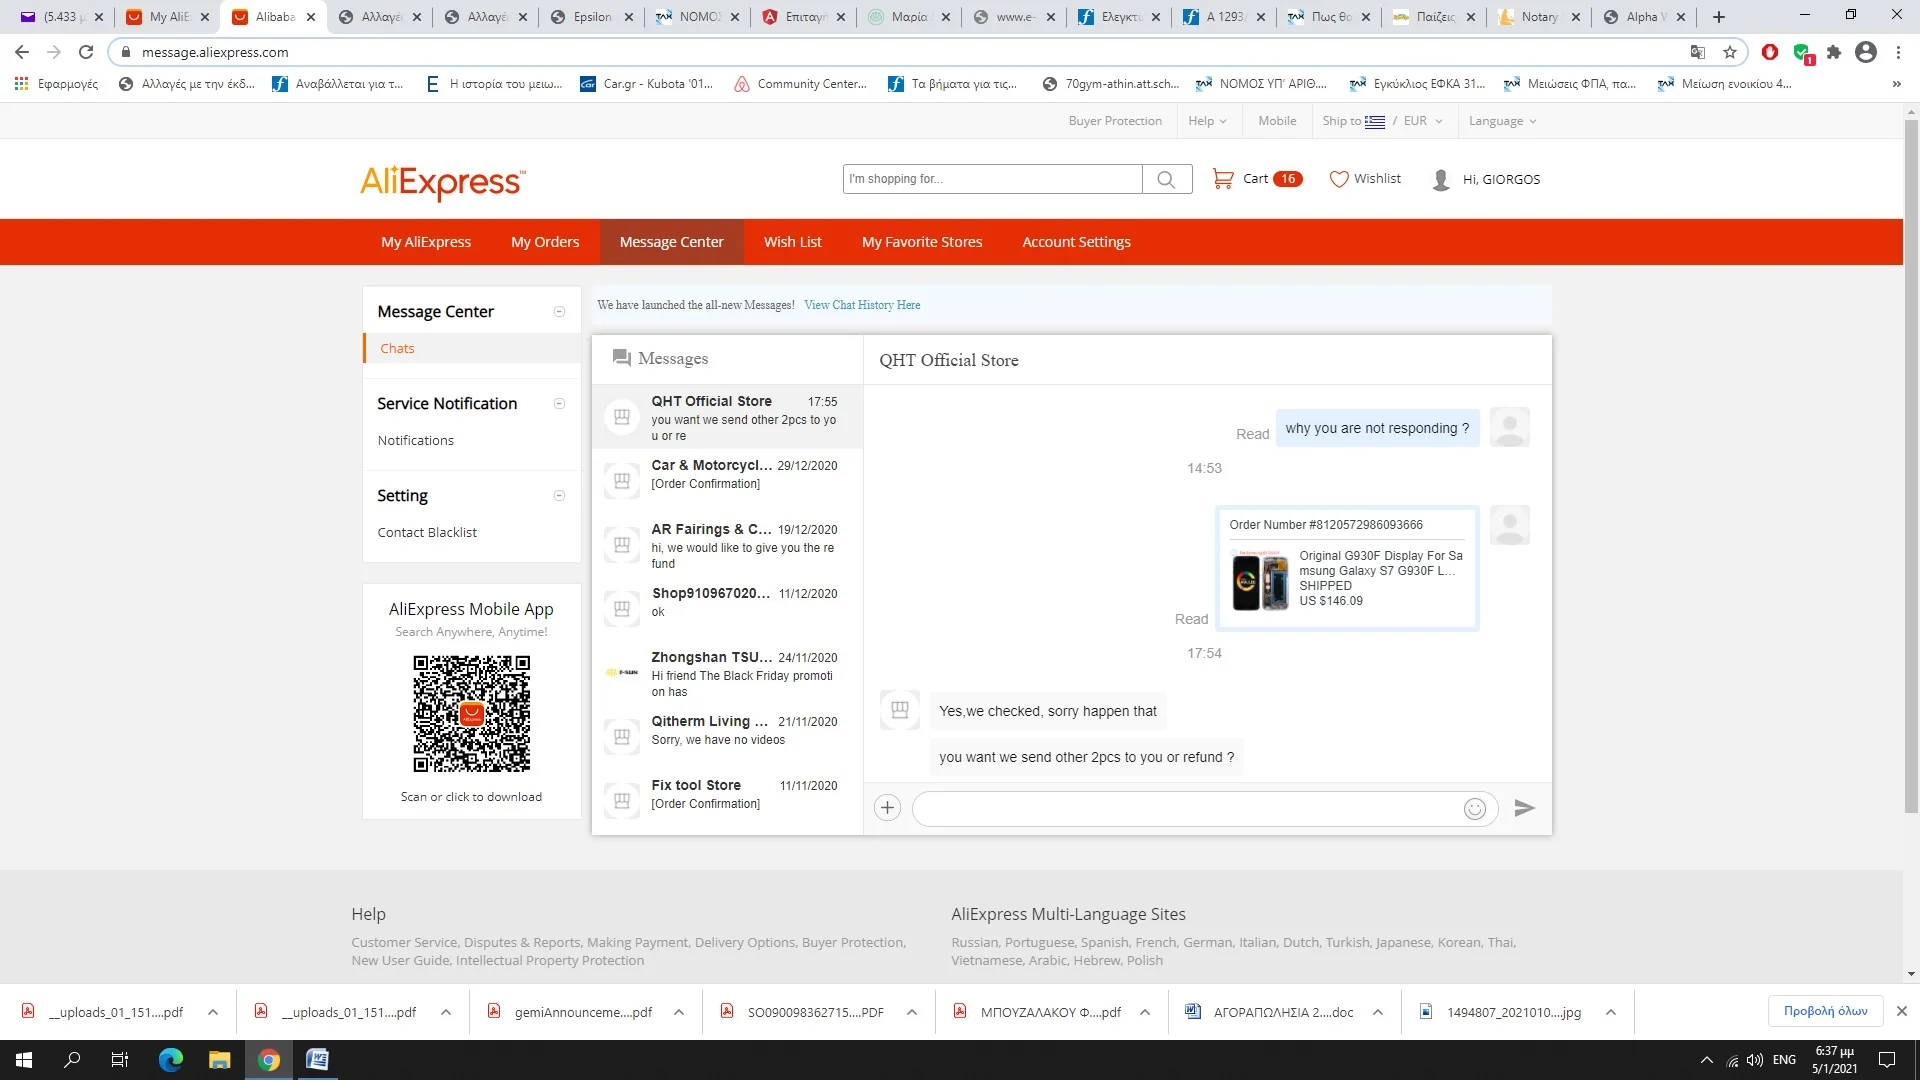
Task: Bookmark page with the star icon
Action: (x=1730, y=52)
